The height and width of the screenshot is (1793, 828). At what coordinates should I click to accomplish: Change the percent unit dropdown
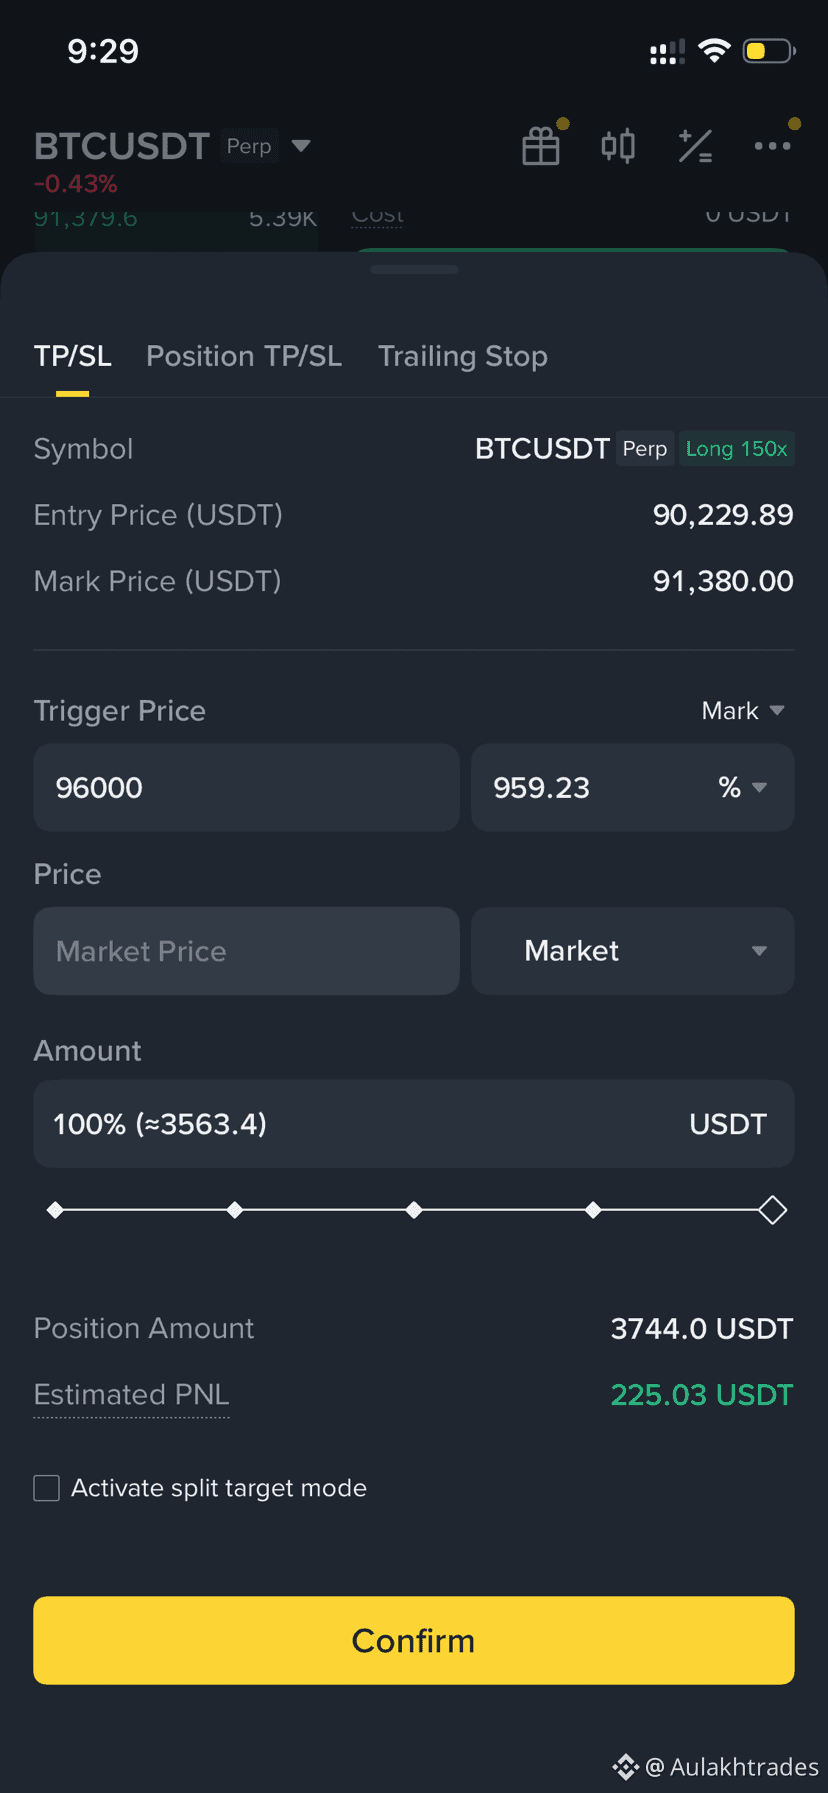click(743, 788)
